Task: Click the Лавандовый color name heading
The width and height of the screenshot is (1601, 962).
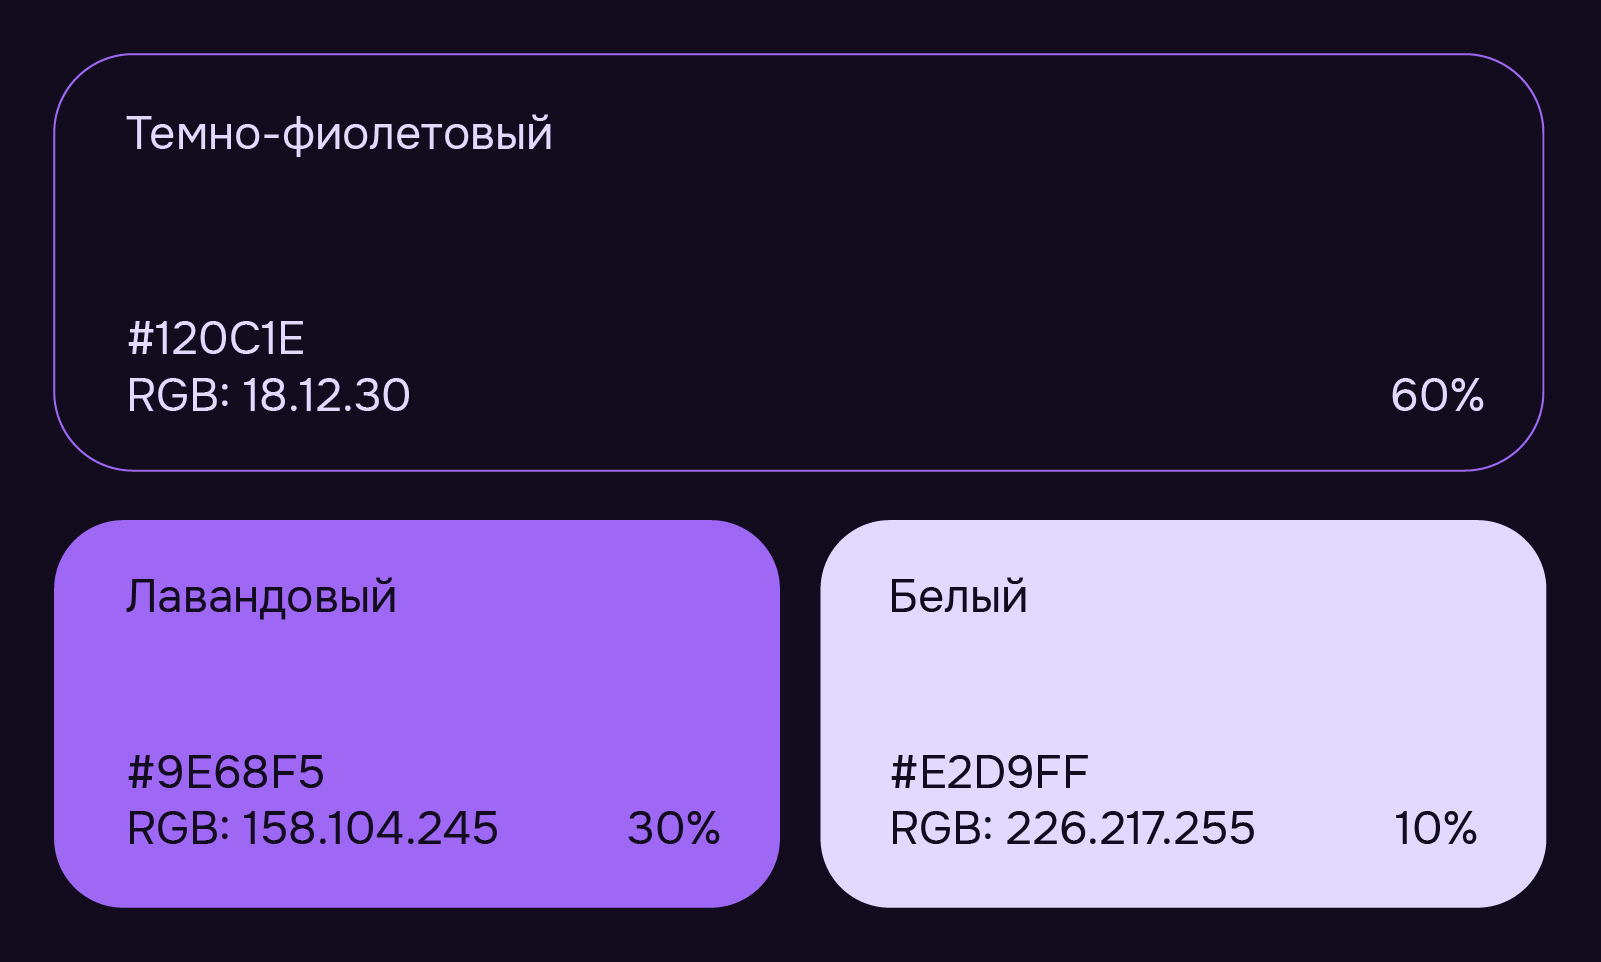Action: pos(261,596)
